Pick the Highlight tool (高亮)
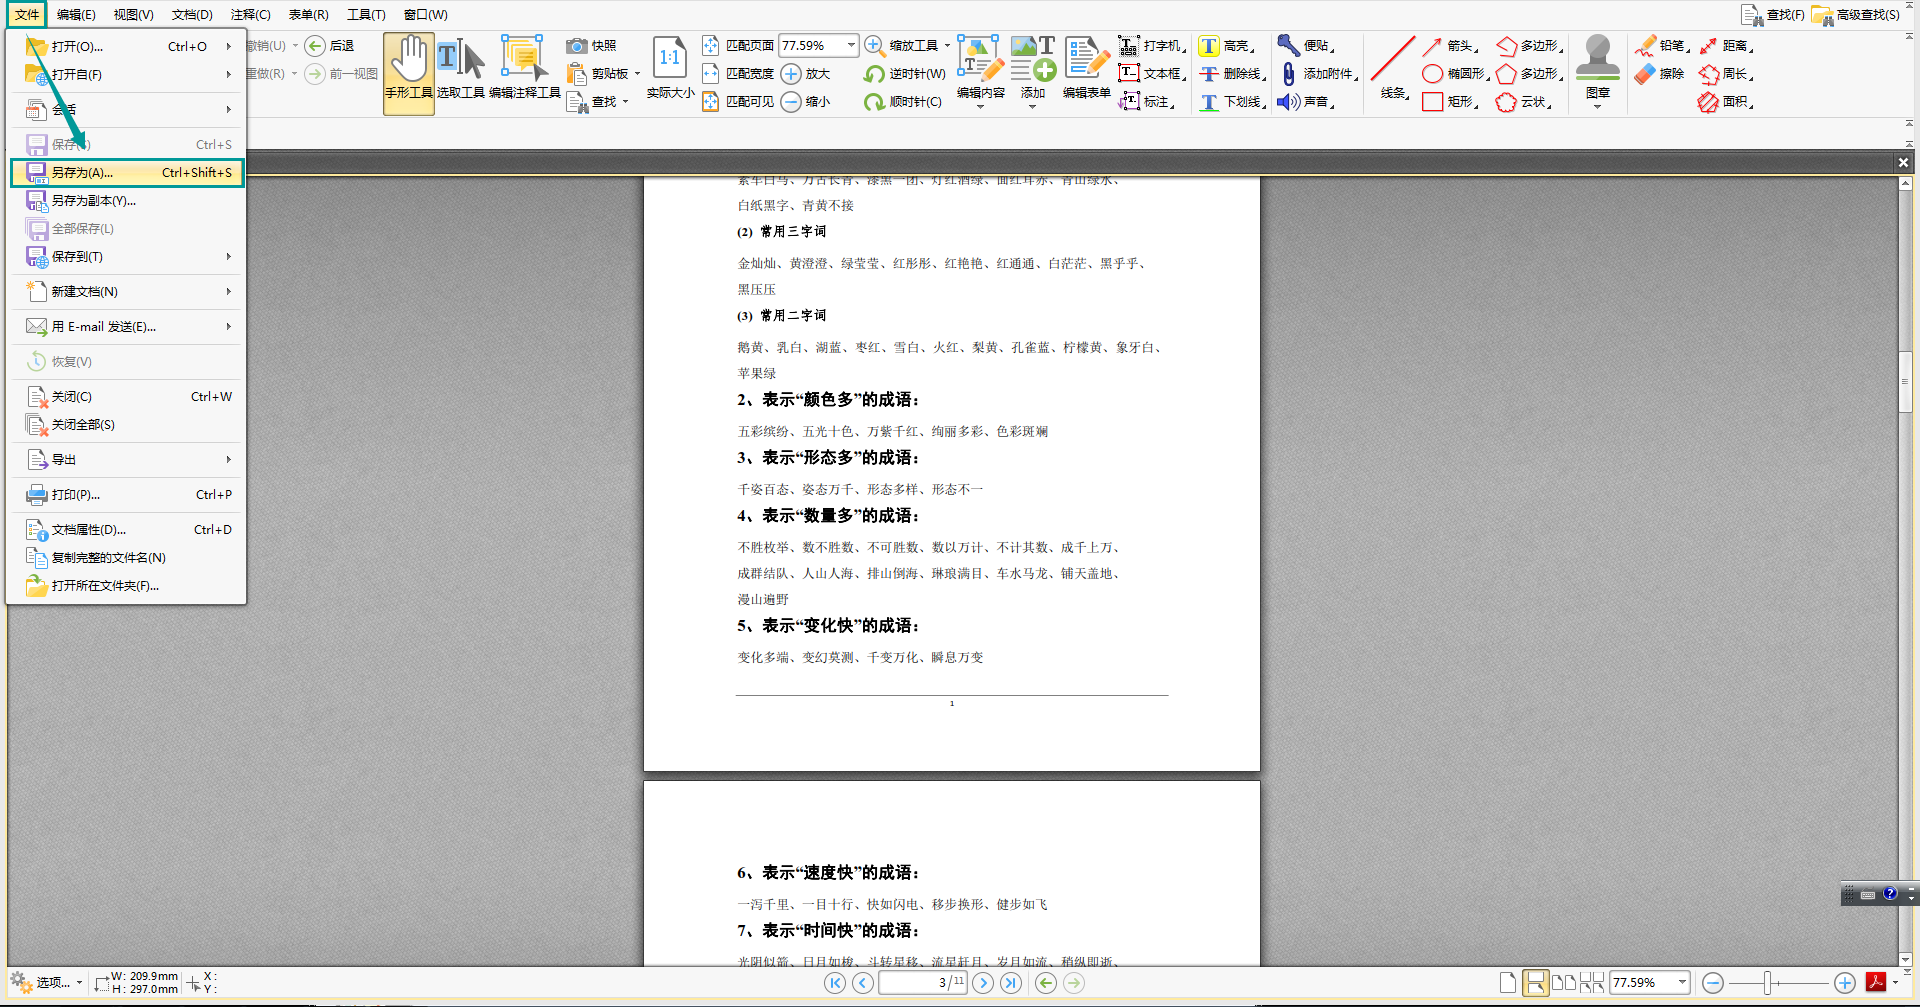The image size is (1920, 1007). pyautogui.click(x=1227, y=46)
